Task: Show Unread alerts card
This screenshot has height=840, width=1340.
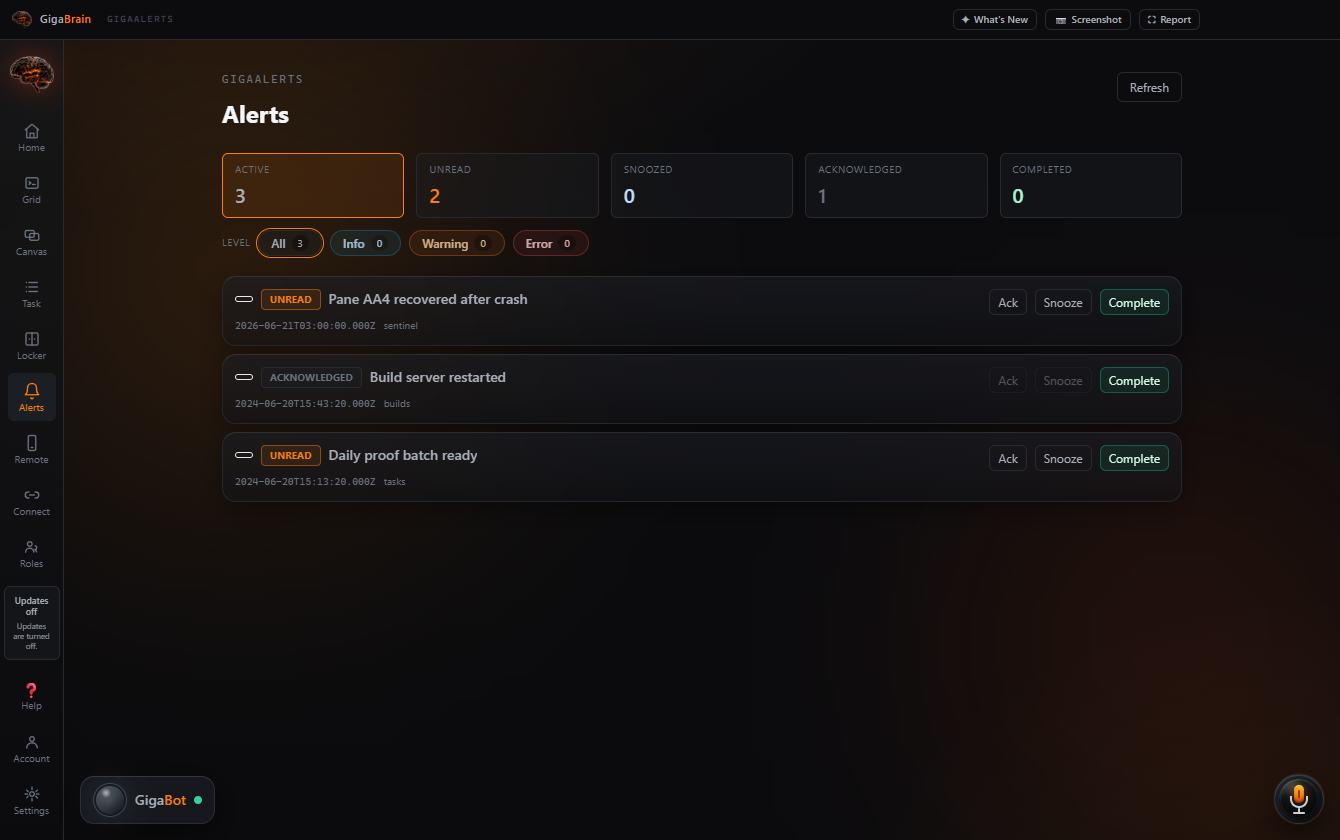Action: [x=507, y=185]
